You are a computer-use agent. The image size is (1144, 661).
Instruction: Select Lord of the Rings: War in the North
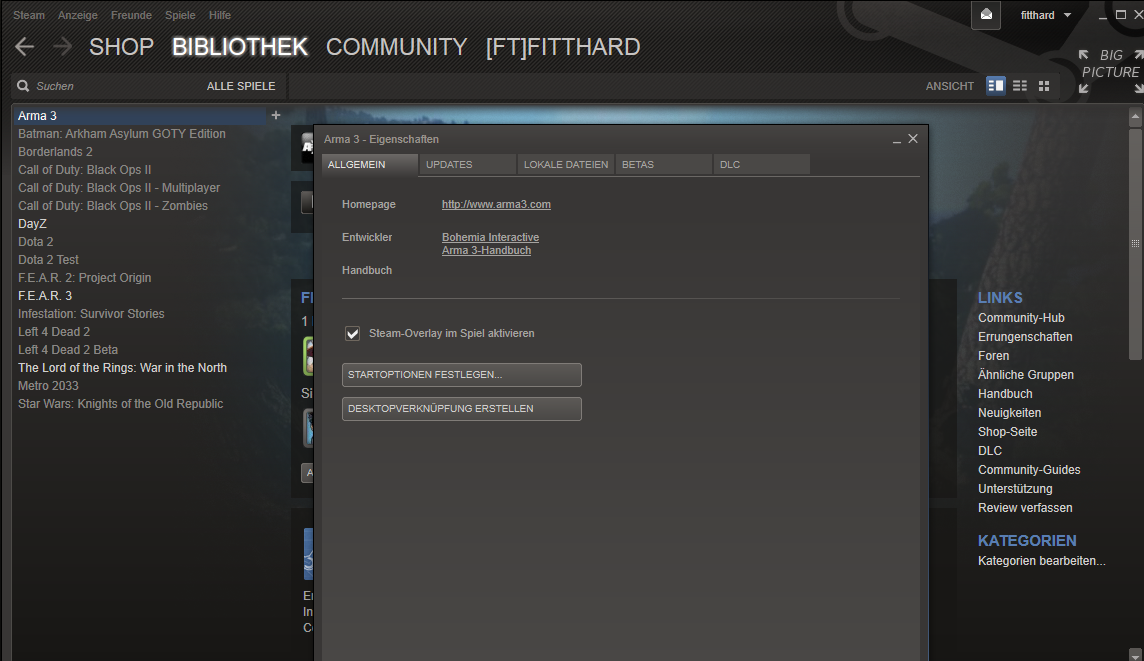123,368
